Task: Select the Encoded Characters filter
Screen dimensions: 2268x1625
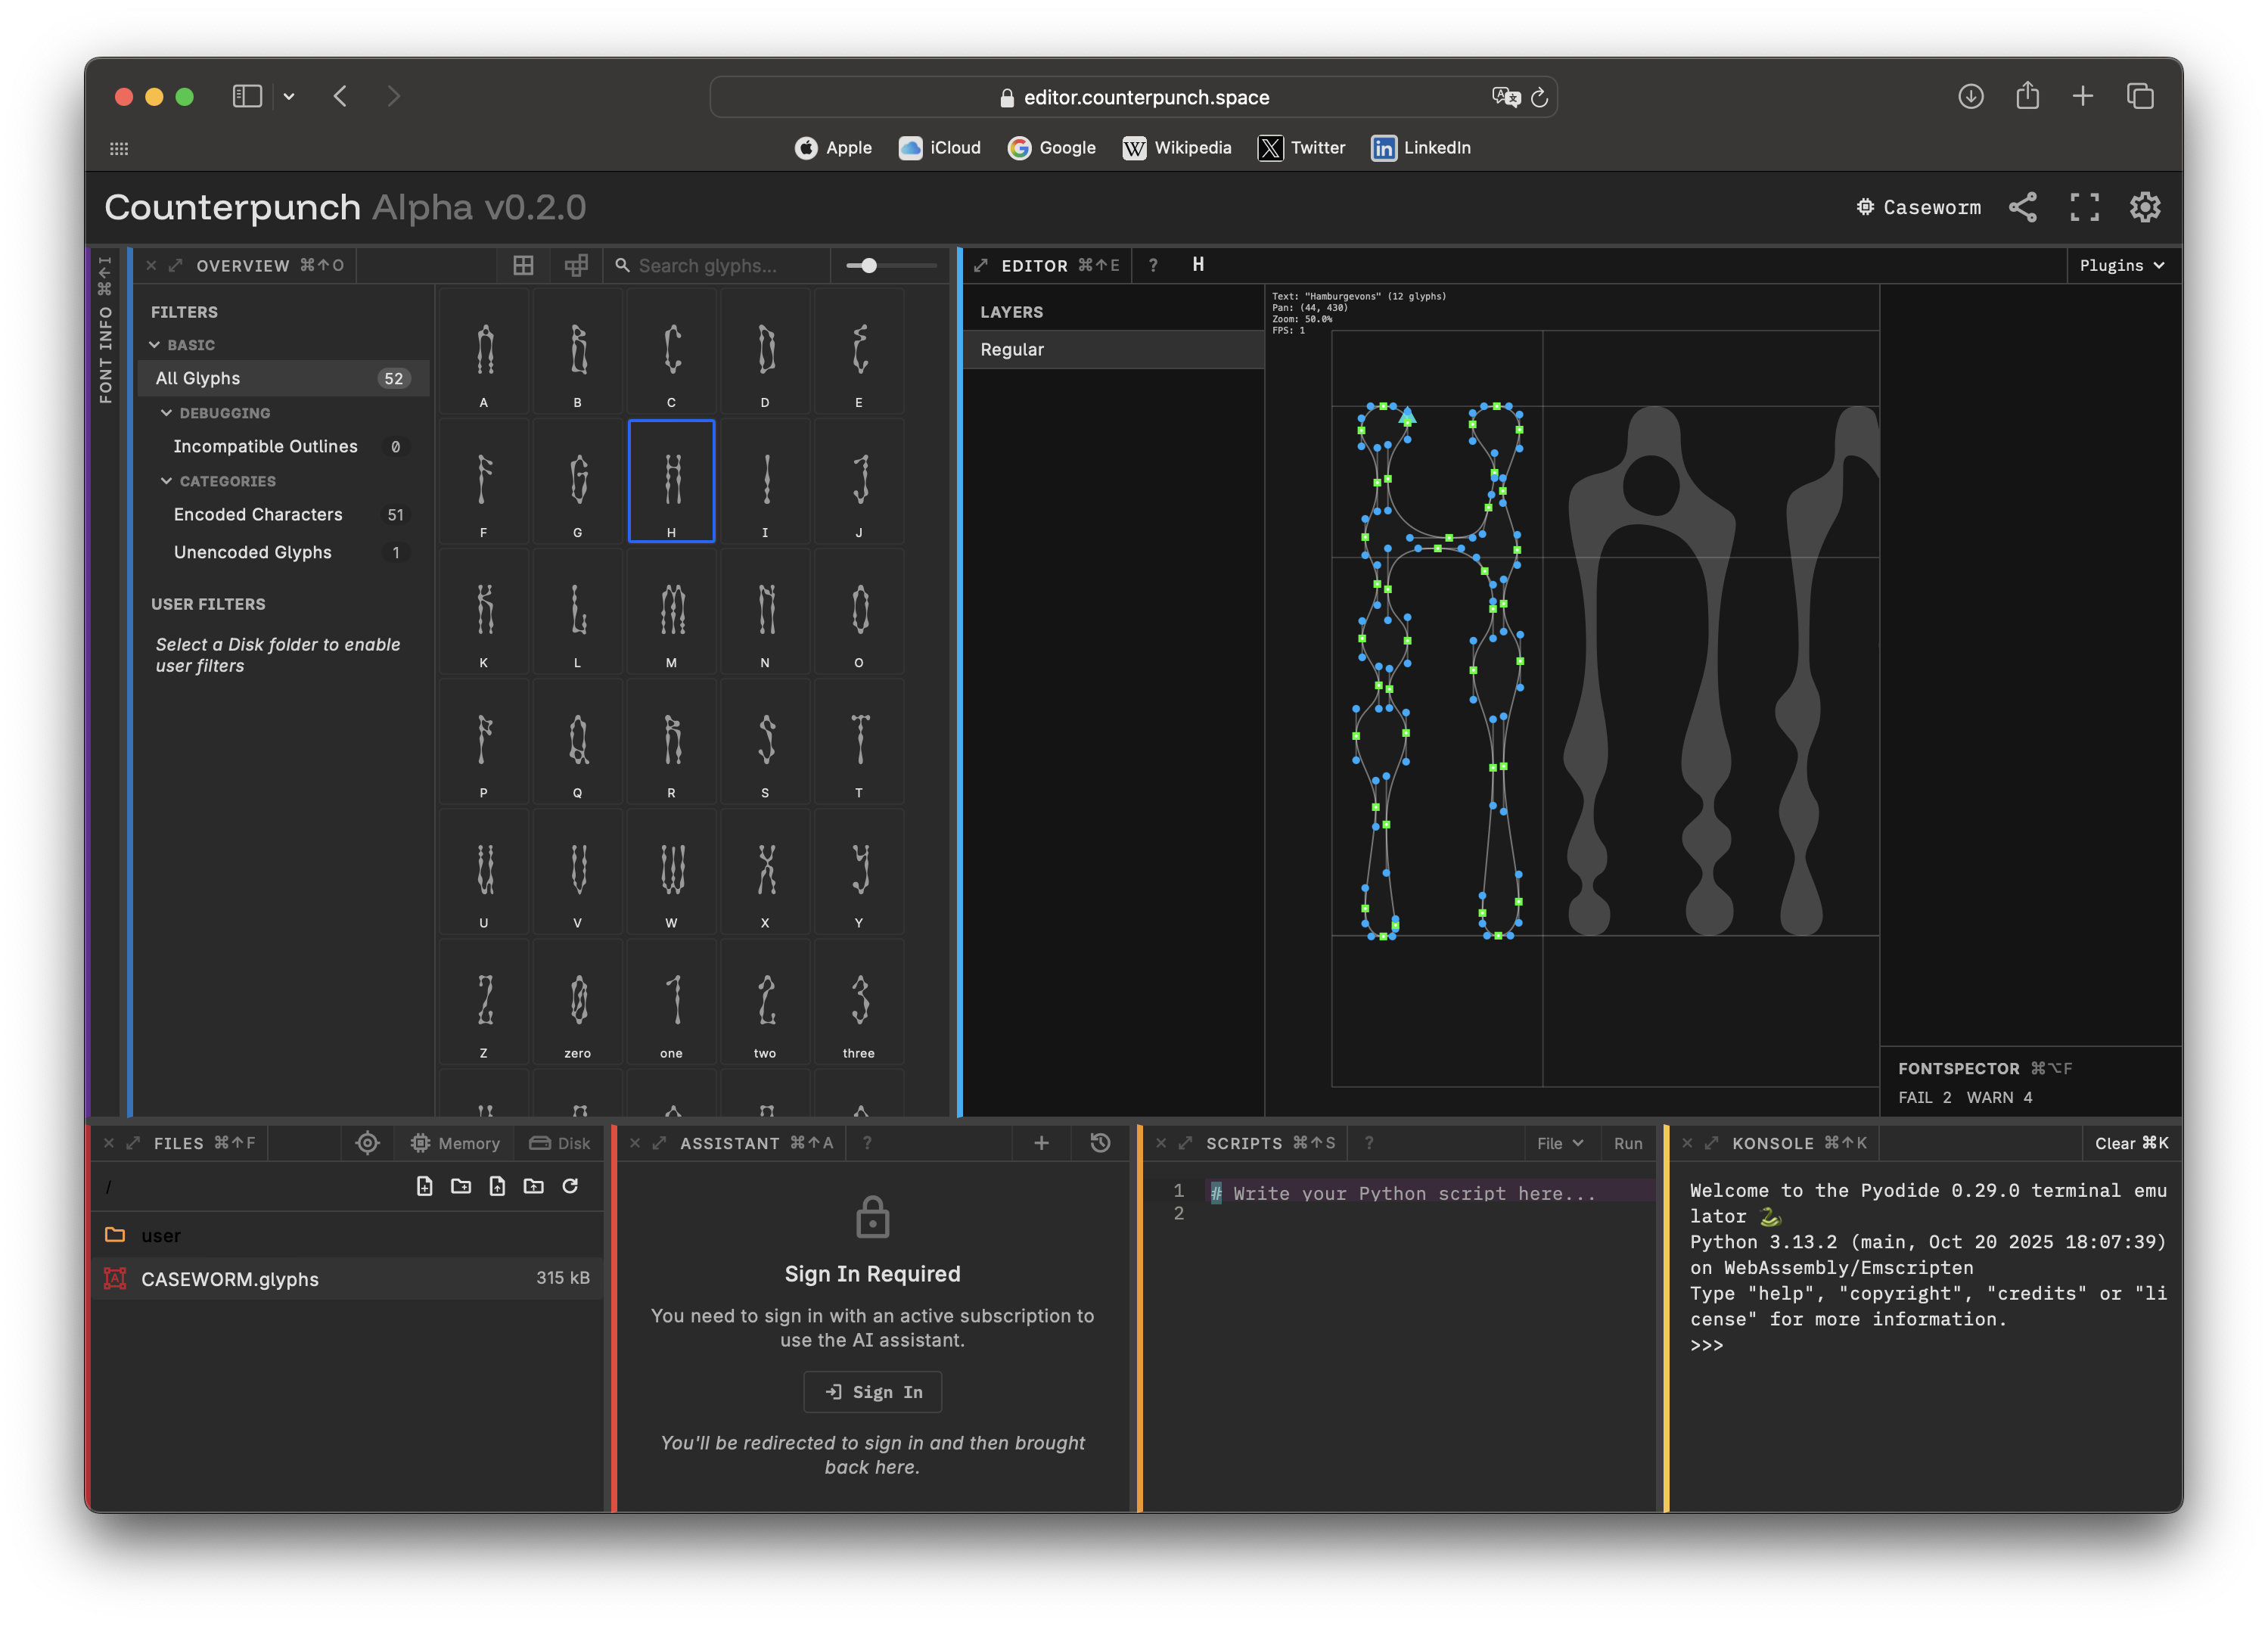Action: pos(258,514)
